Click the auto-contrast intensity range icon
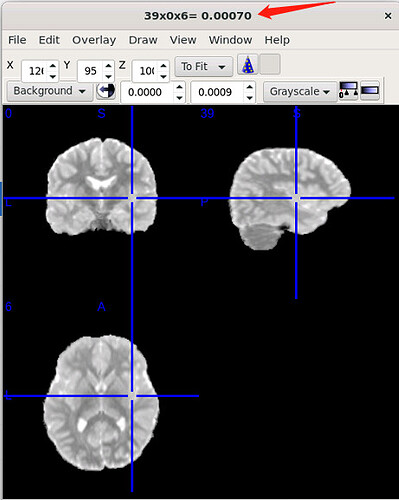This screenshot has width=399, height=500. pyautogui.click(x=348, y=91)
